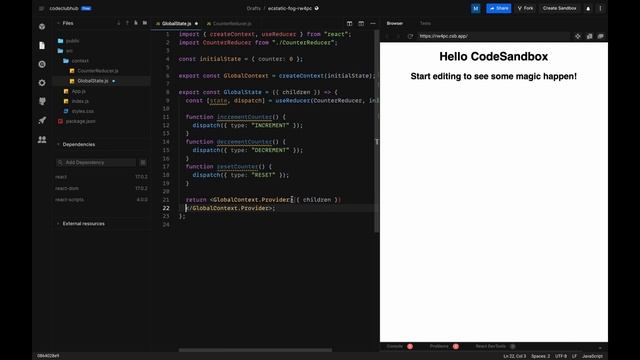Viewport: 640px width, 360px height.
Task: Click the Drafts breadcrumb link
Action: 253,8
